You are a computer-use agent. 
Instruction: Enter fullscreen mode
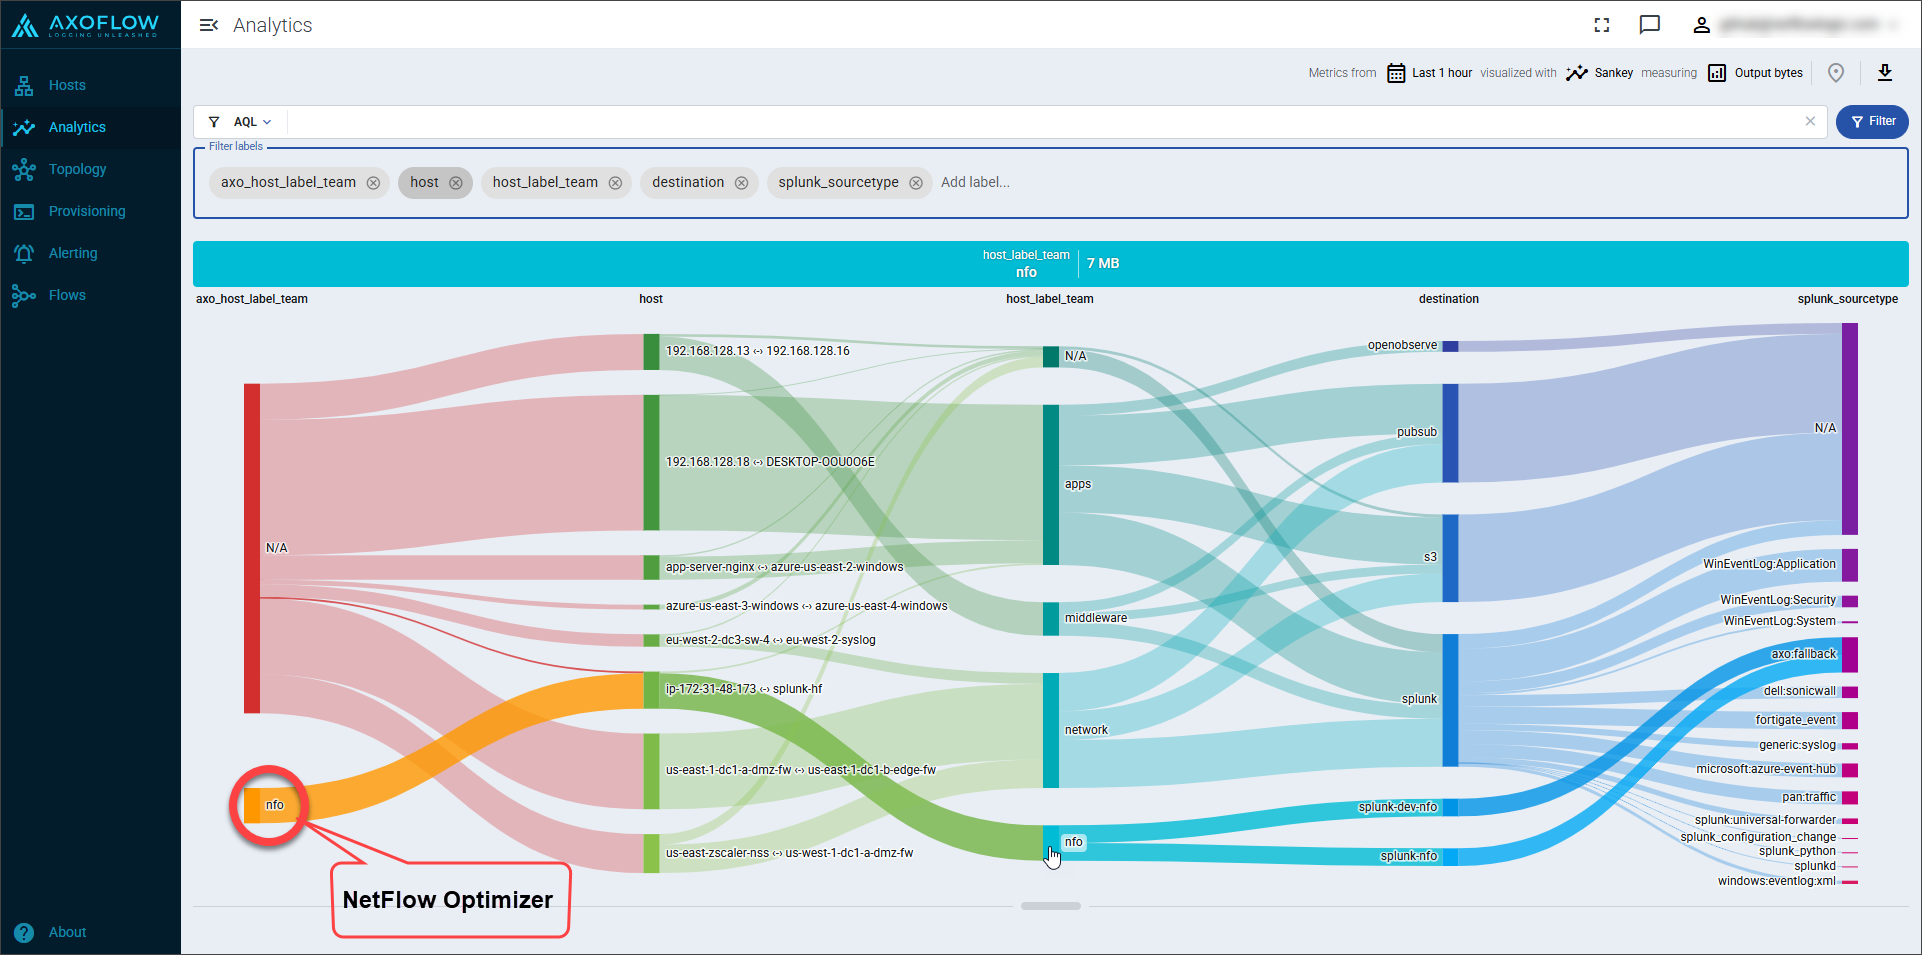click(1602, 25)
